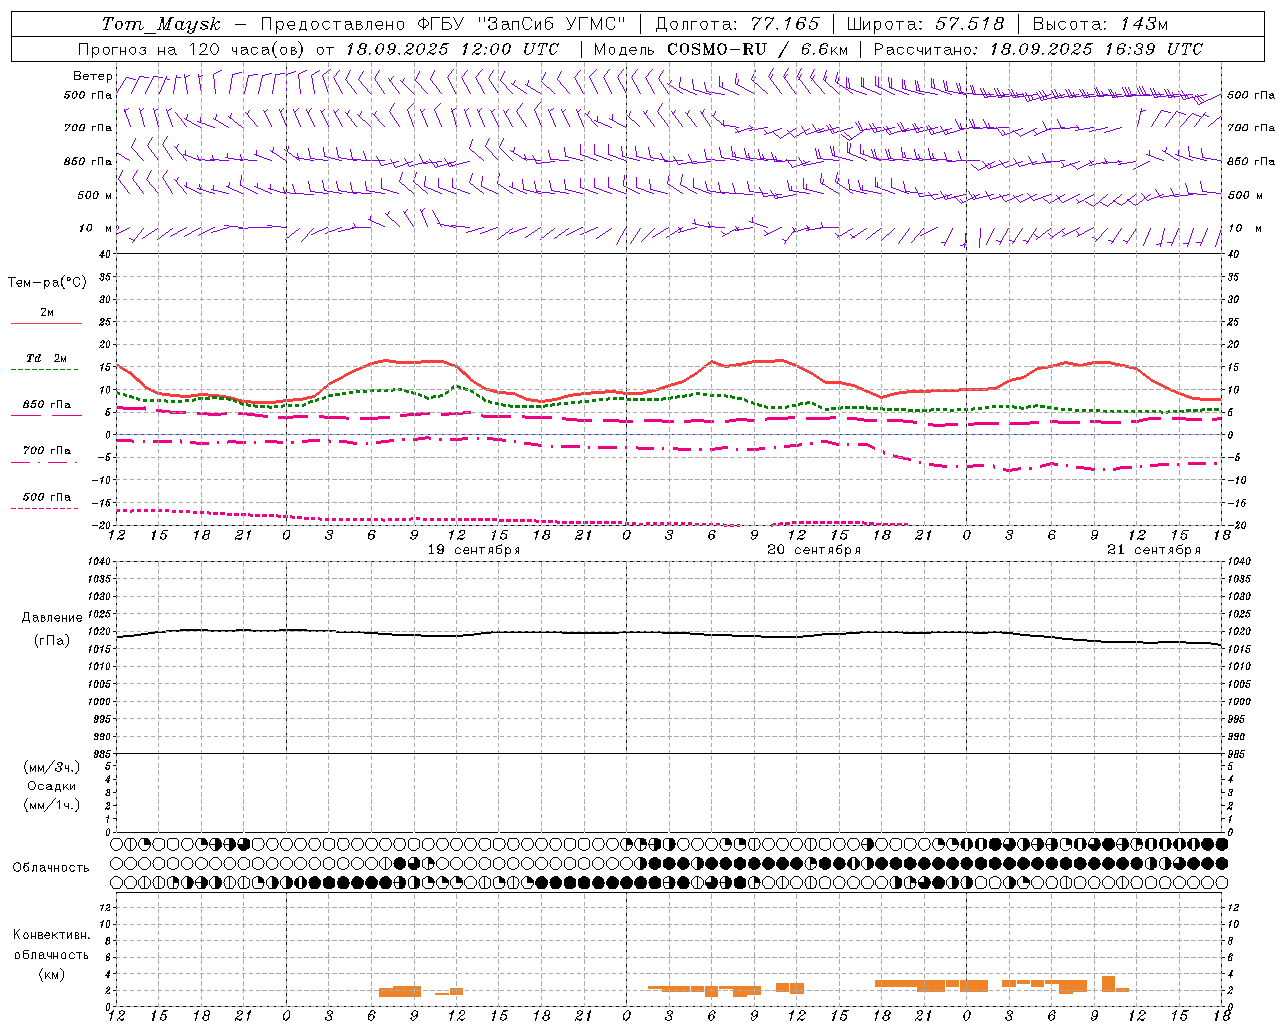Click '985' on left pressure axis
This screenshot has height=1024, width=1280.
tap(100, 754)
